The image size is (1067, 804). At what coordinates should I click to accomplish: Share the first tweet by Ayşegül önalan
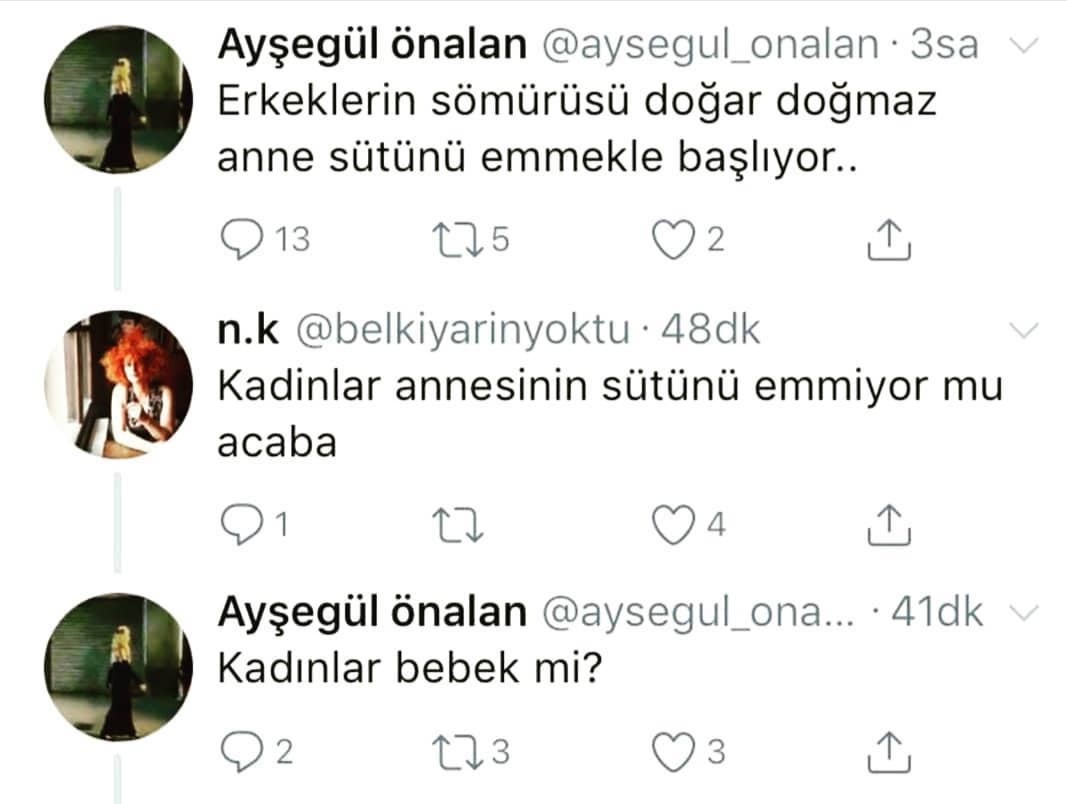pos(889,239)
